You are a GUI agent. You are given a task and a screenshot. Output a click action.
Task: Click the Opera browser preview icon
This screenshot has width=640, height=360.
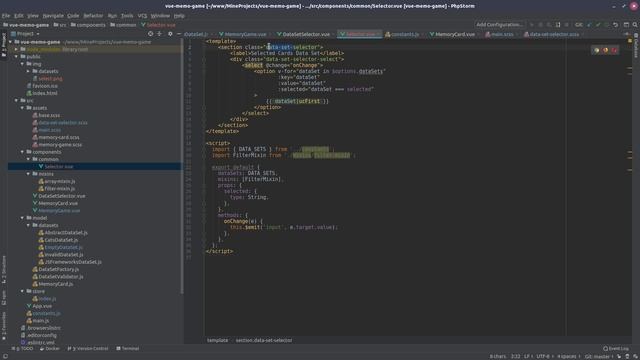point(614,50)
